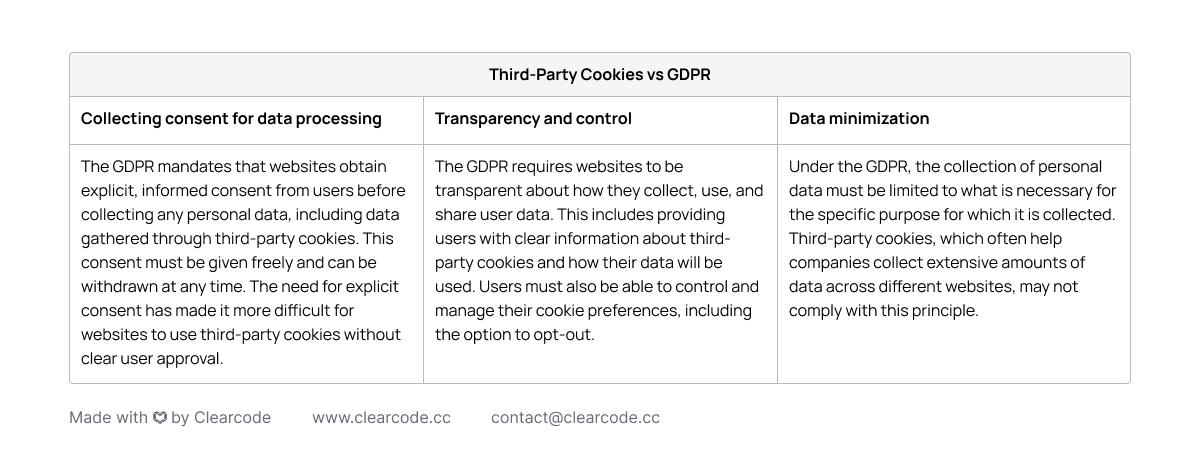Select the 'Data minimization' column header

click(x=859, y=119)
